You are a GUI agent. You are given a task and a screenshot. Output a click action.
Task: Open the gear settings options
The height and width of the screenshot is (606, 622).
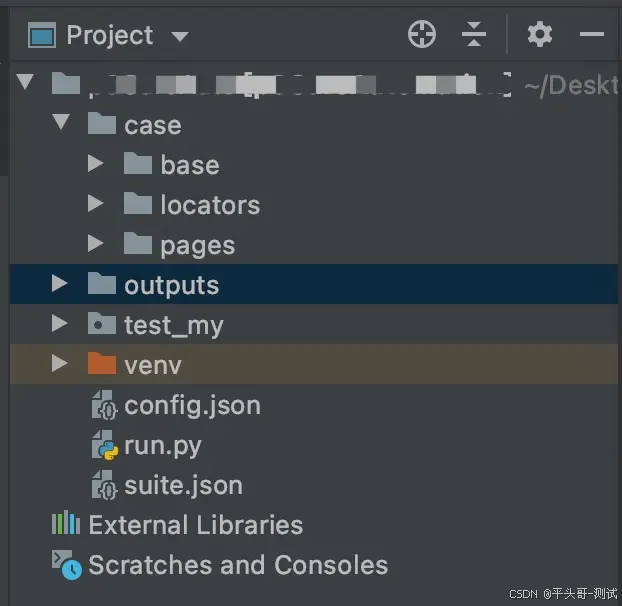(x=539, y=35)
